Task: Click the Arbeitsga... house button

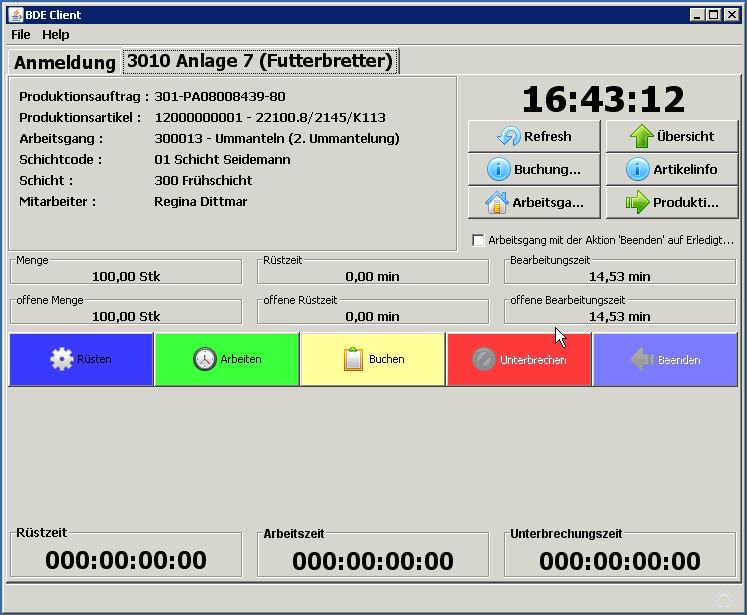Action: point(534,203)
